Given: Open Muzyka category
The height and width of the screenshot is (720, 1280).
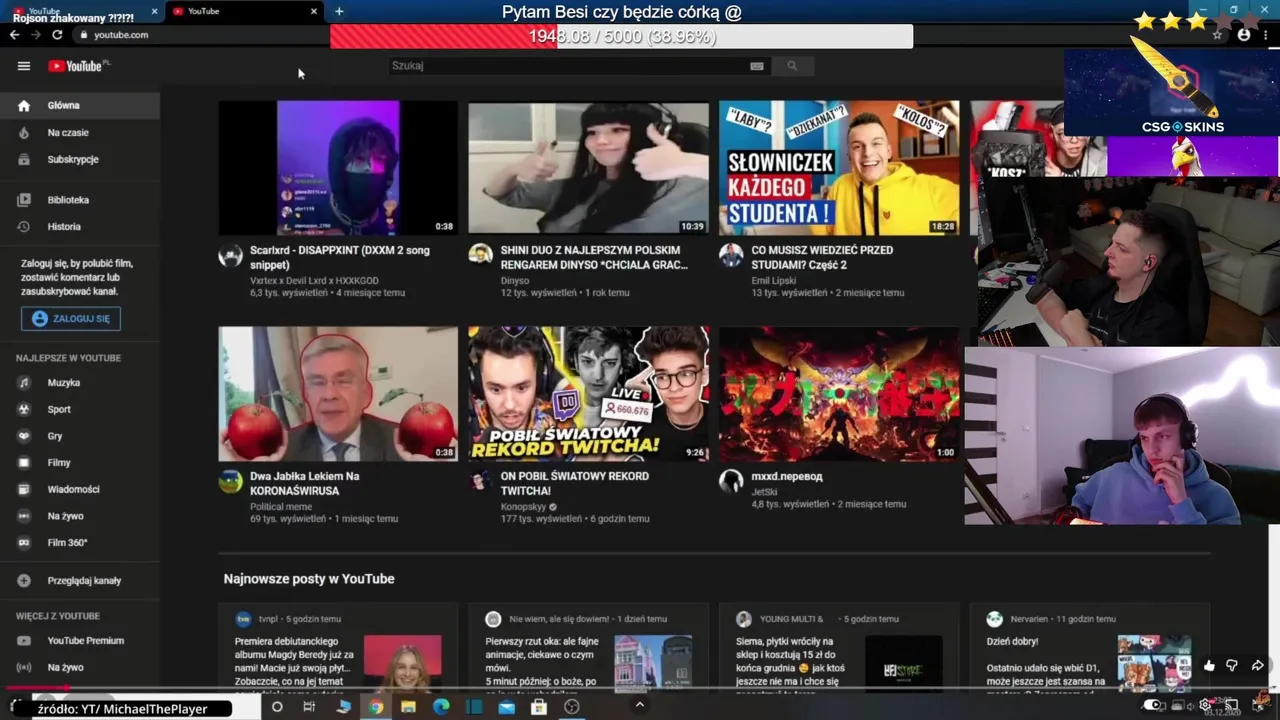Looking at the screenshot, I should coord(80,383).
